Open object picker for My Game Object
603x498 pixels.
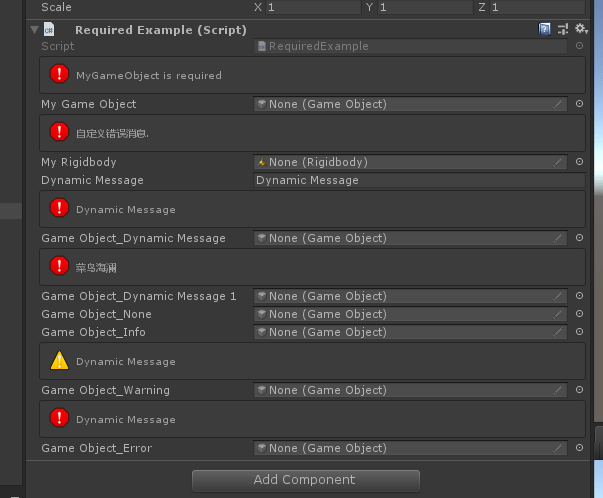pyautogui.click(x=579, y=104)
